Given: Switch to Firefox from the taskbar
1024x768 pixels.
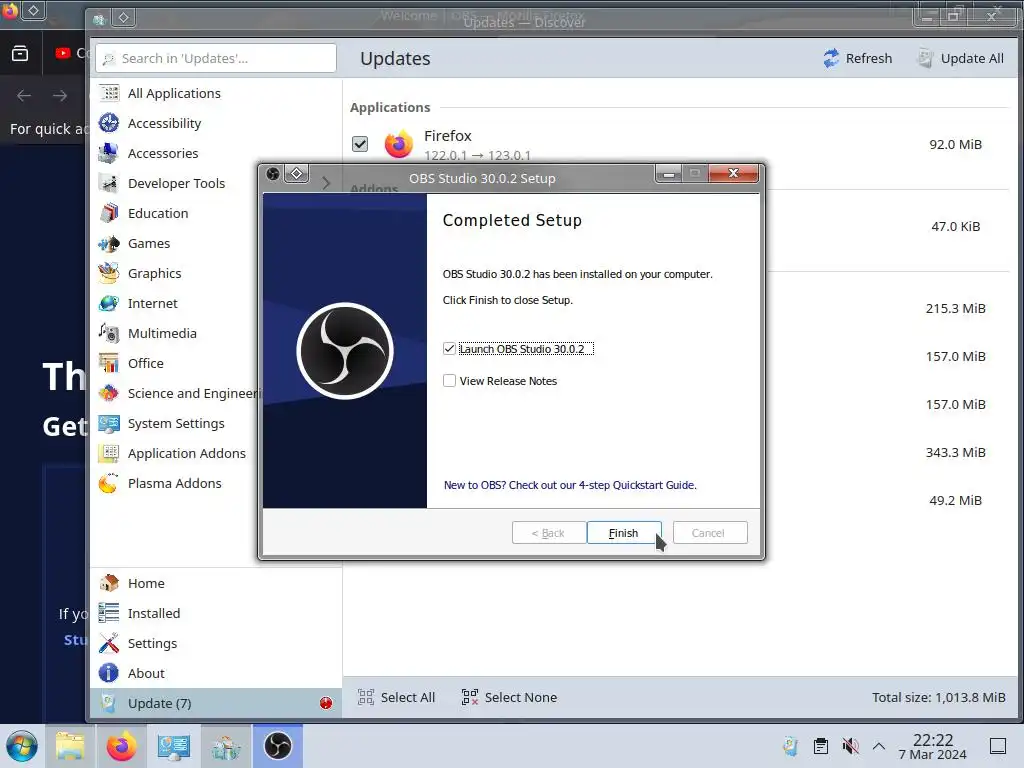Looking at the screenshot, I should 121,746.
